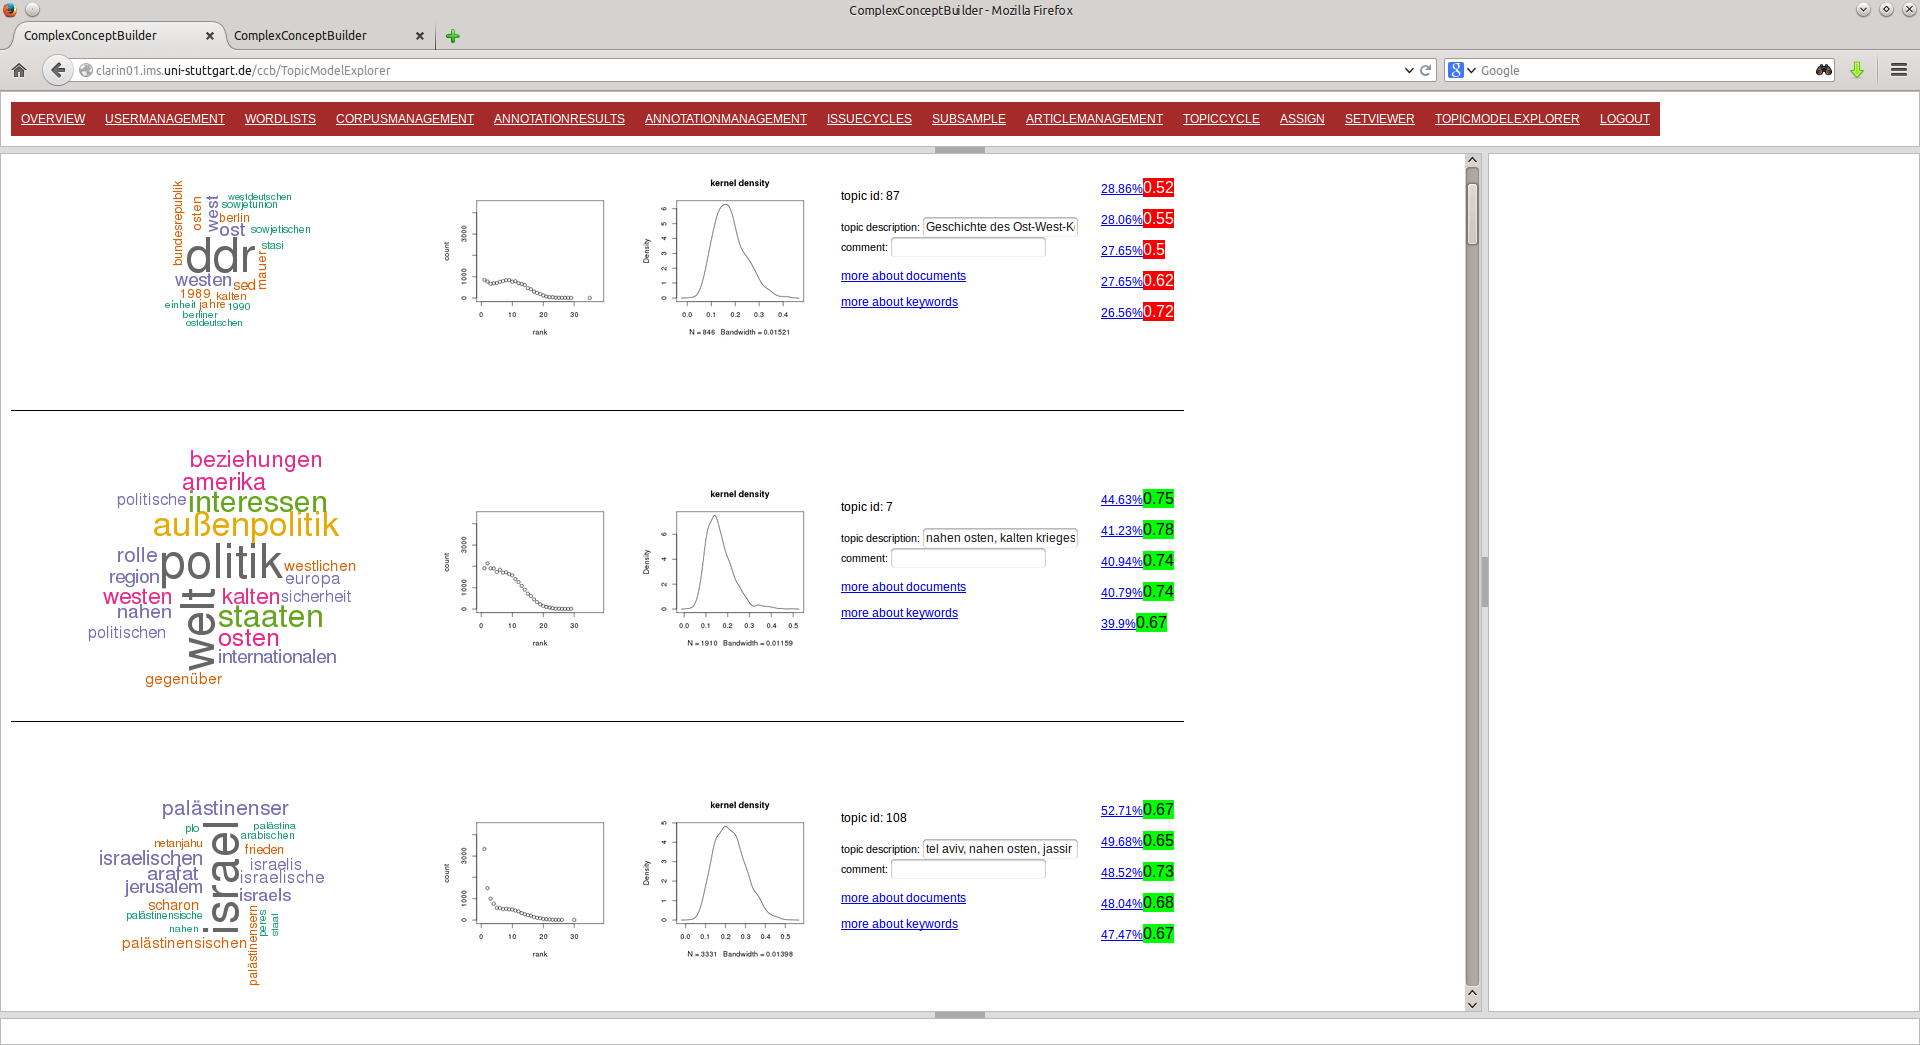Select TOPICMODELEXPLORER in the menu

(1507, 119)
